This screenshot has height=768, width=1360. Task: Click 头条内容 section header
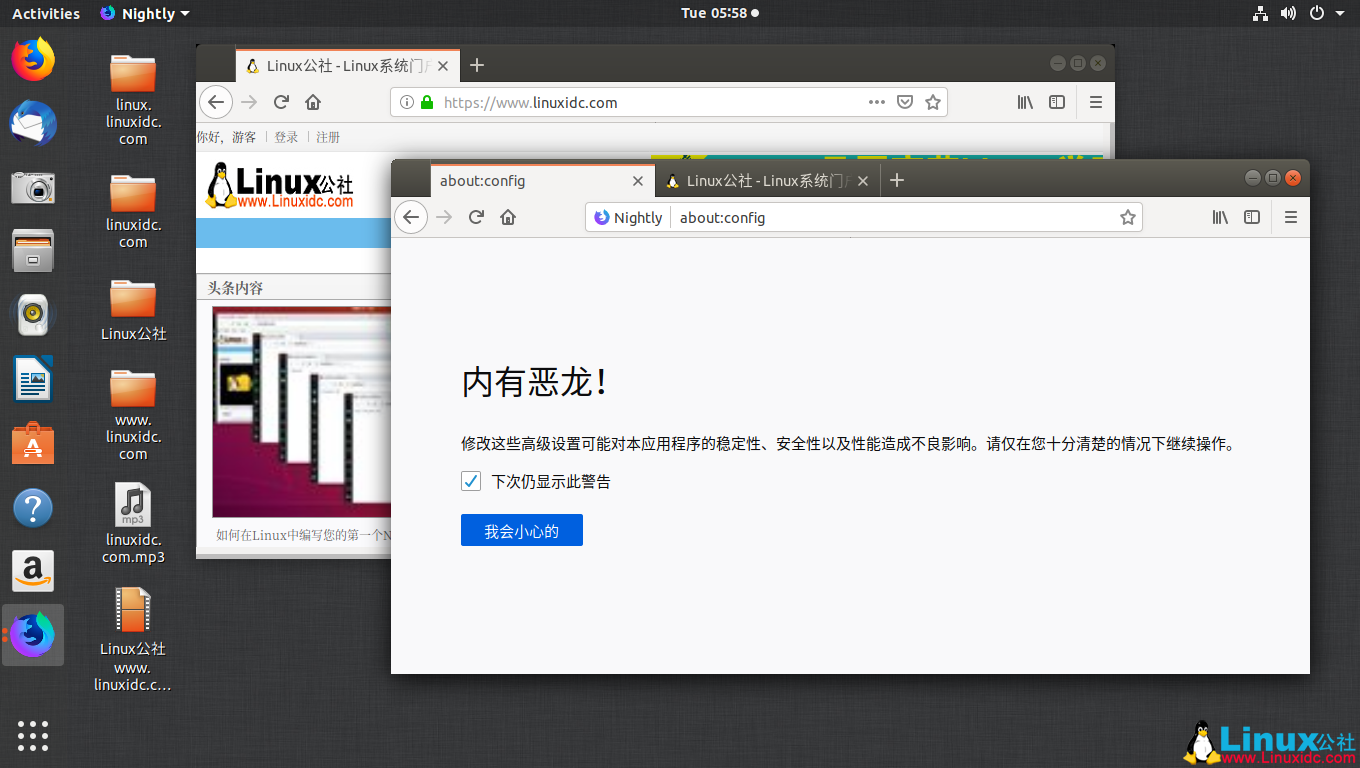coord(236,288)
